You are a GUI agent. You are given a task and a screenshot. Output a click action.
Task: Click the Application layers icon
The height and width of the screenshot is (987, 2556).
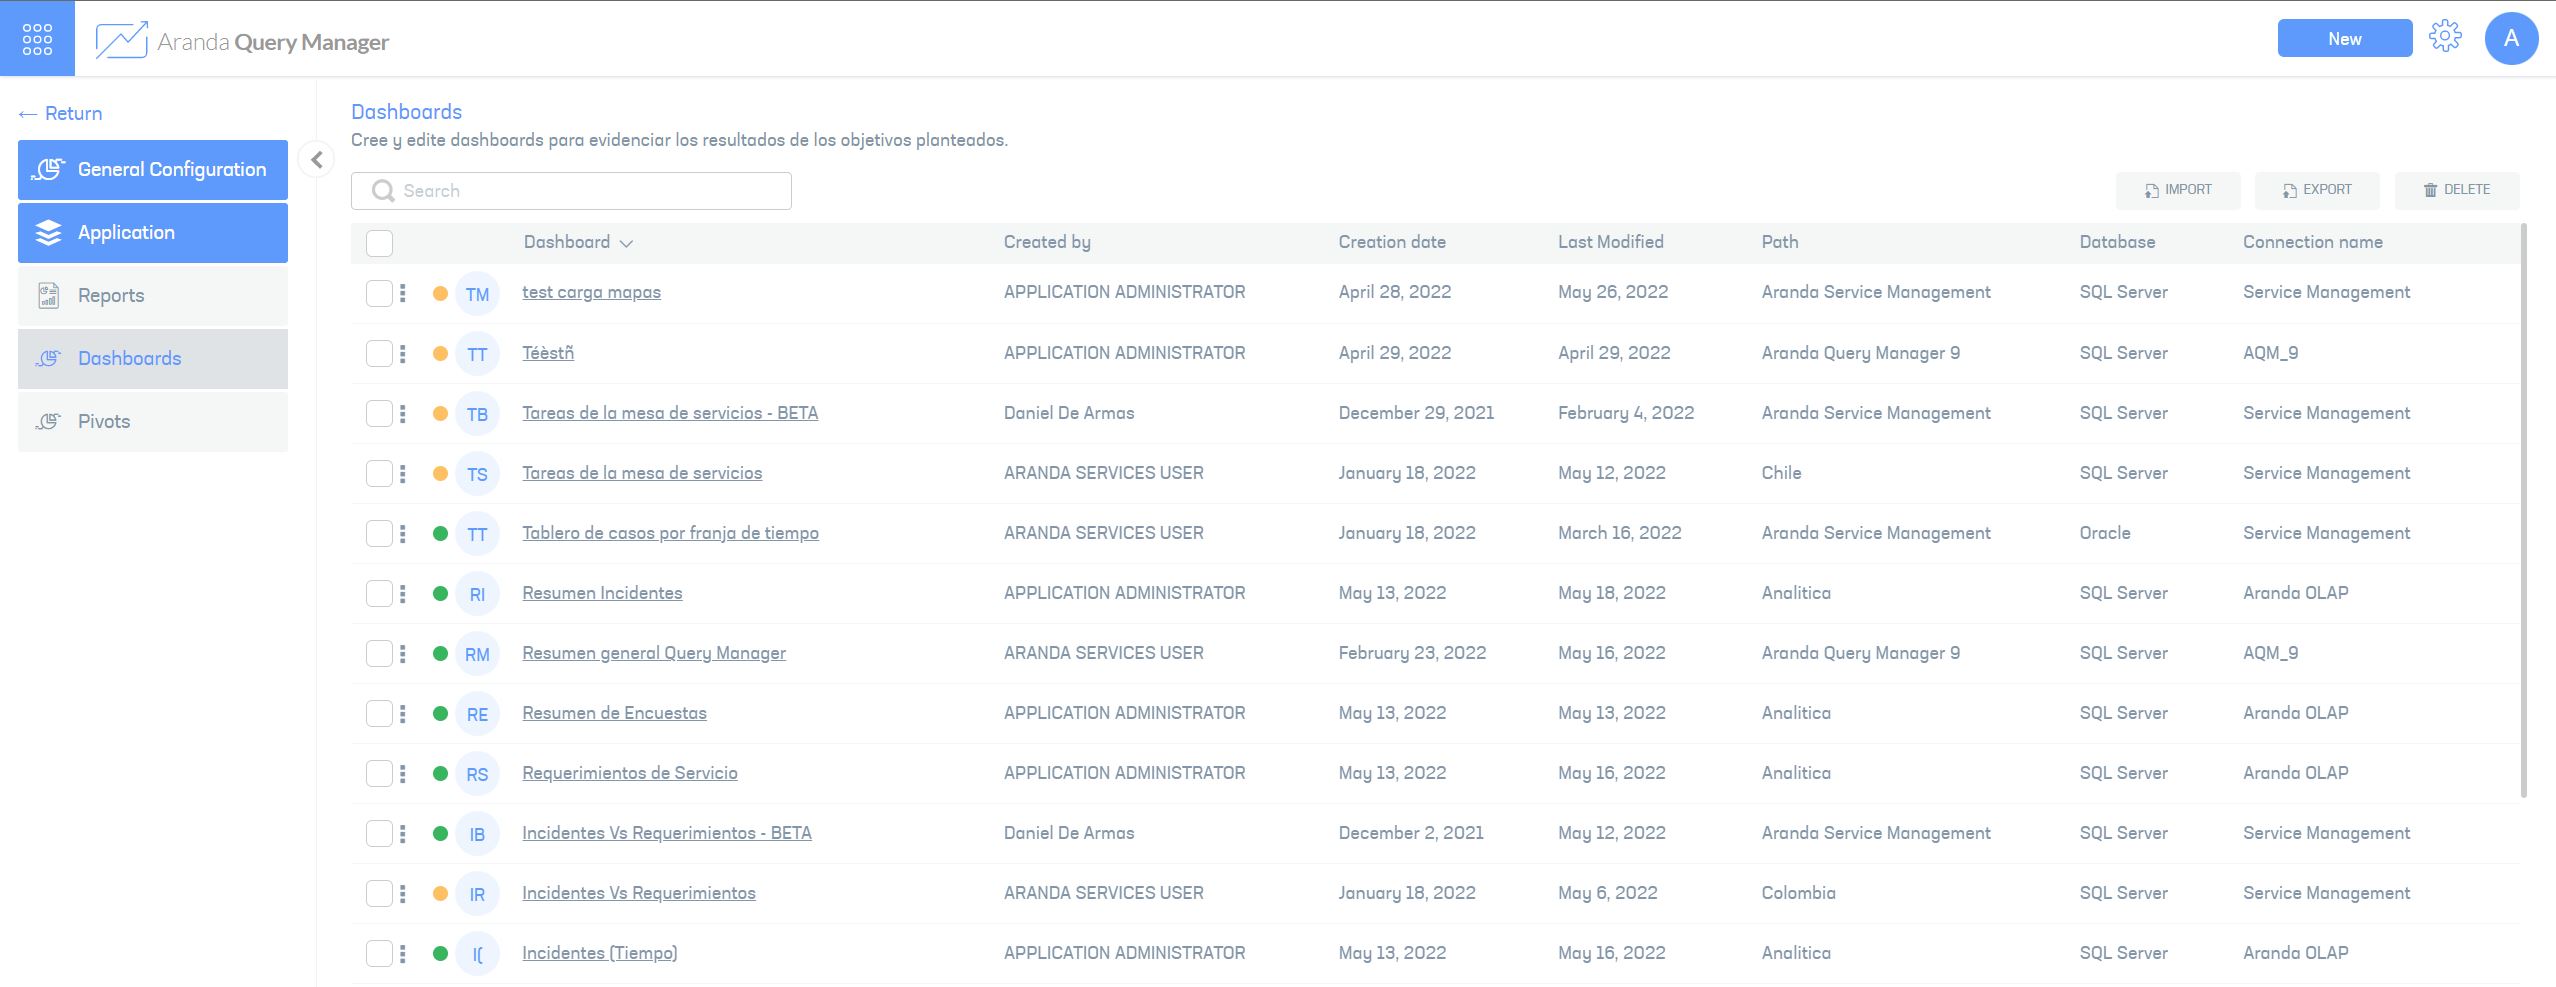coord(48,233)
